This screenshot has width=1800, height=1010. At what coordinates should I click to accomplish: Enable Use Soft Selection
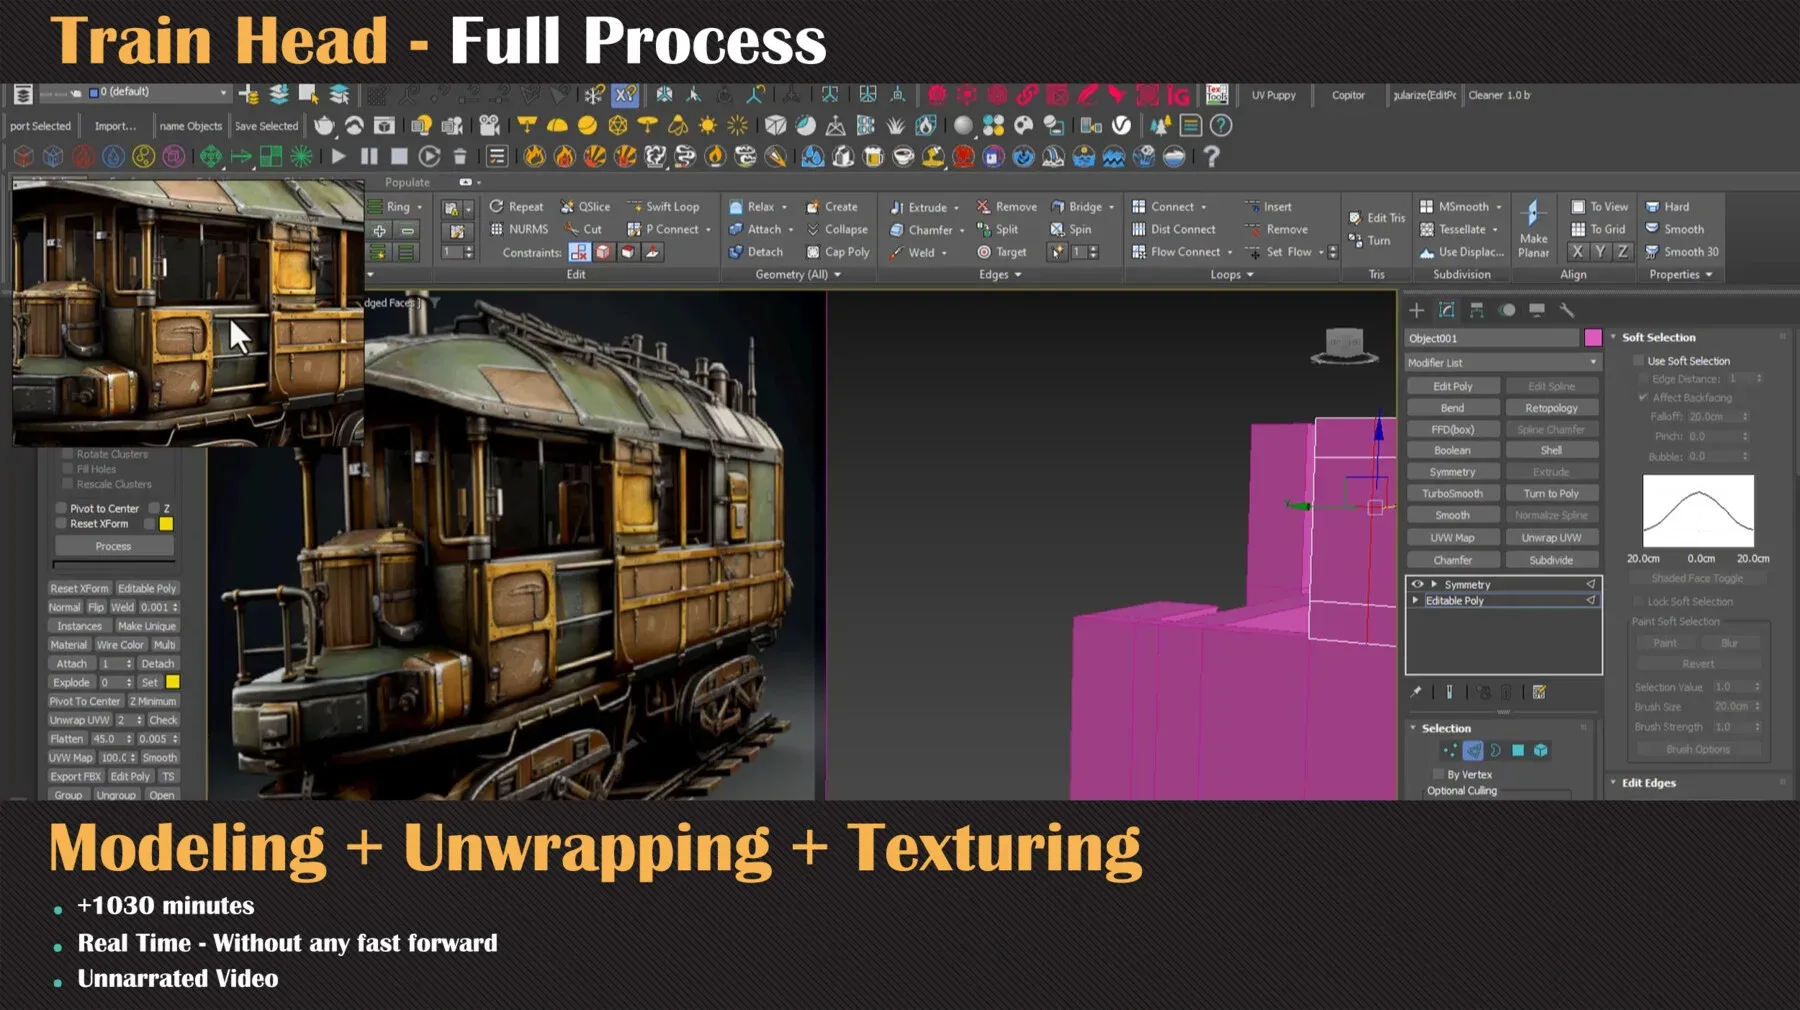coord(1637,361)
